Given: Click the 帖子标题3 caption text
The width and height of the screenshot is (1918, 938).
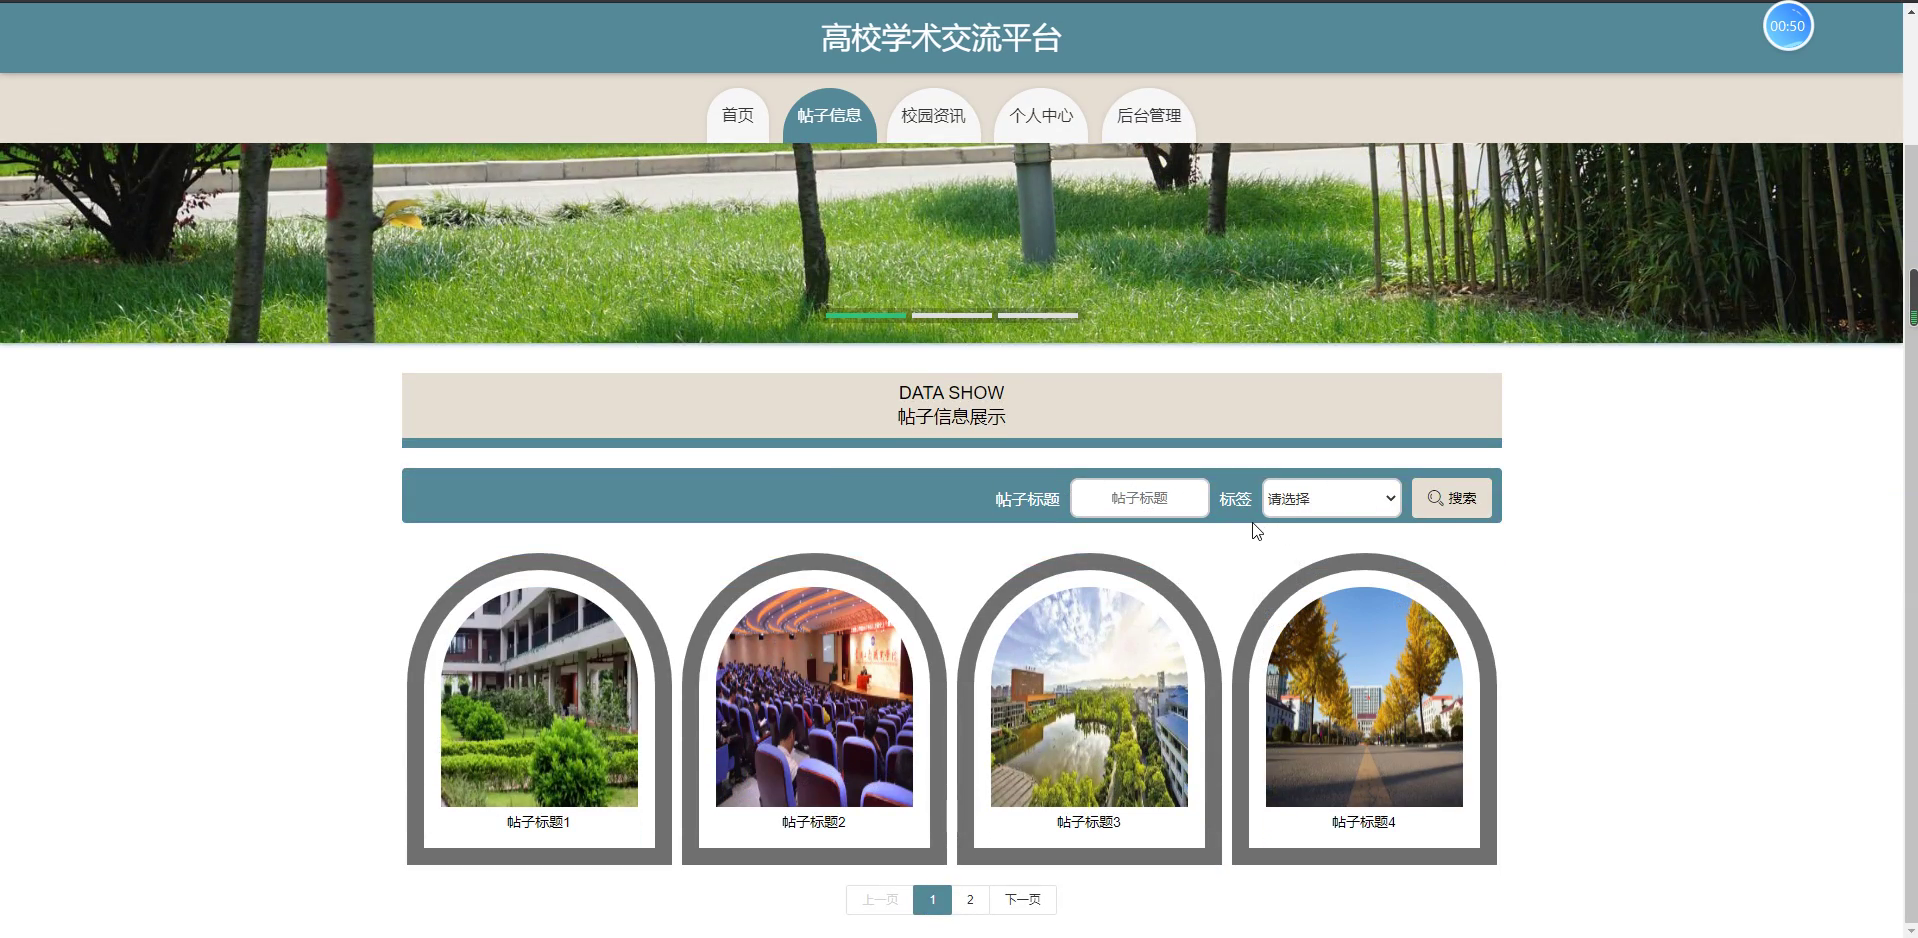Looking at the screenshot, I should 1089,822.
